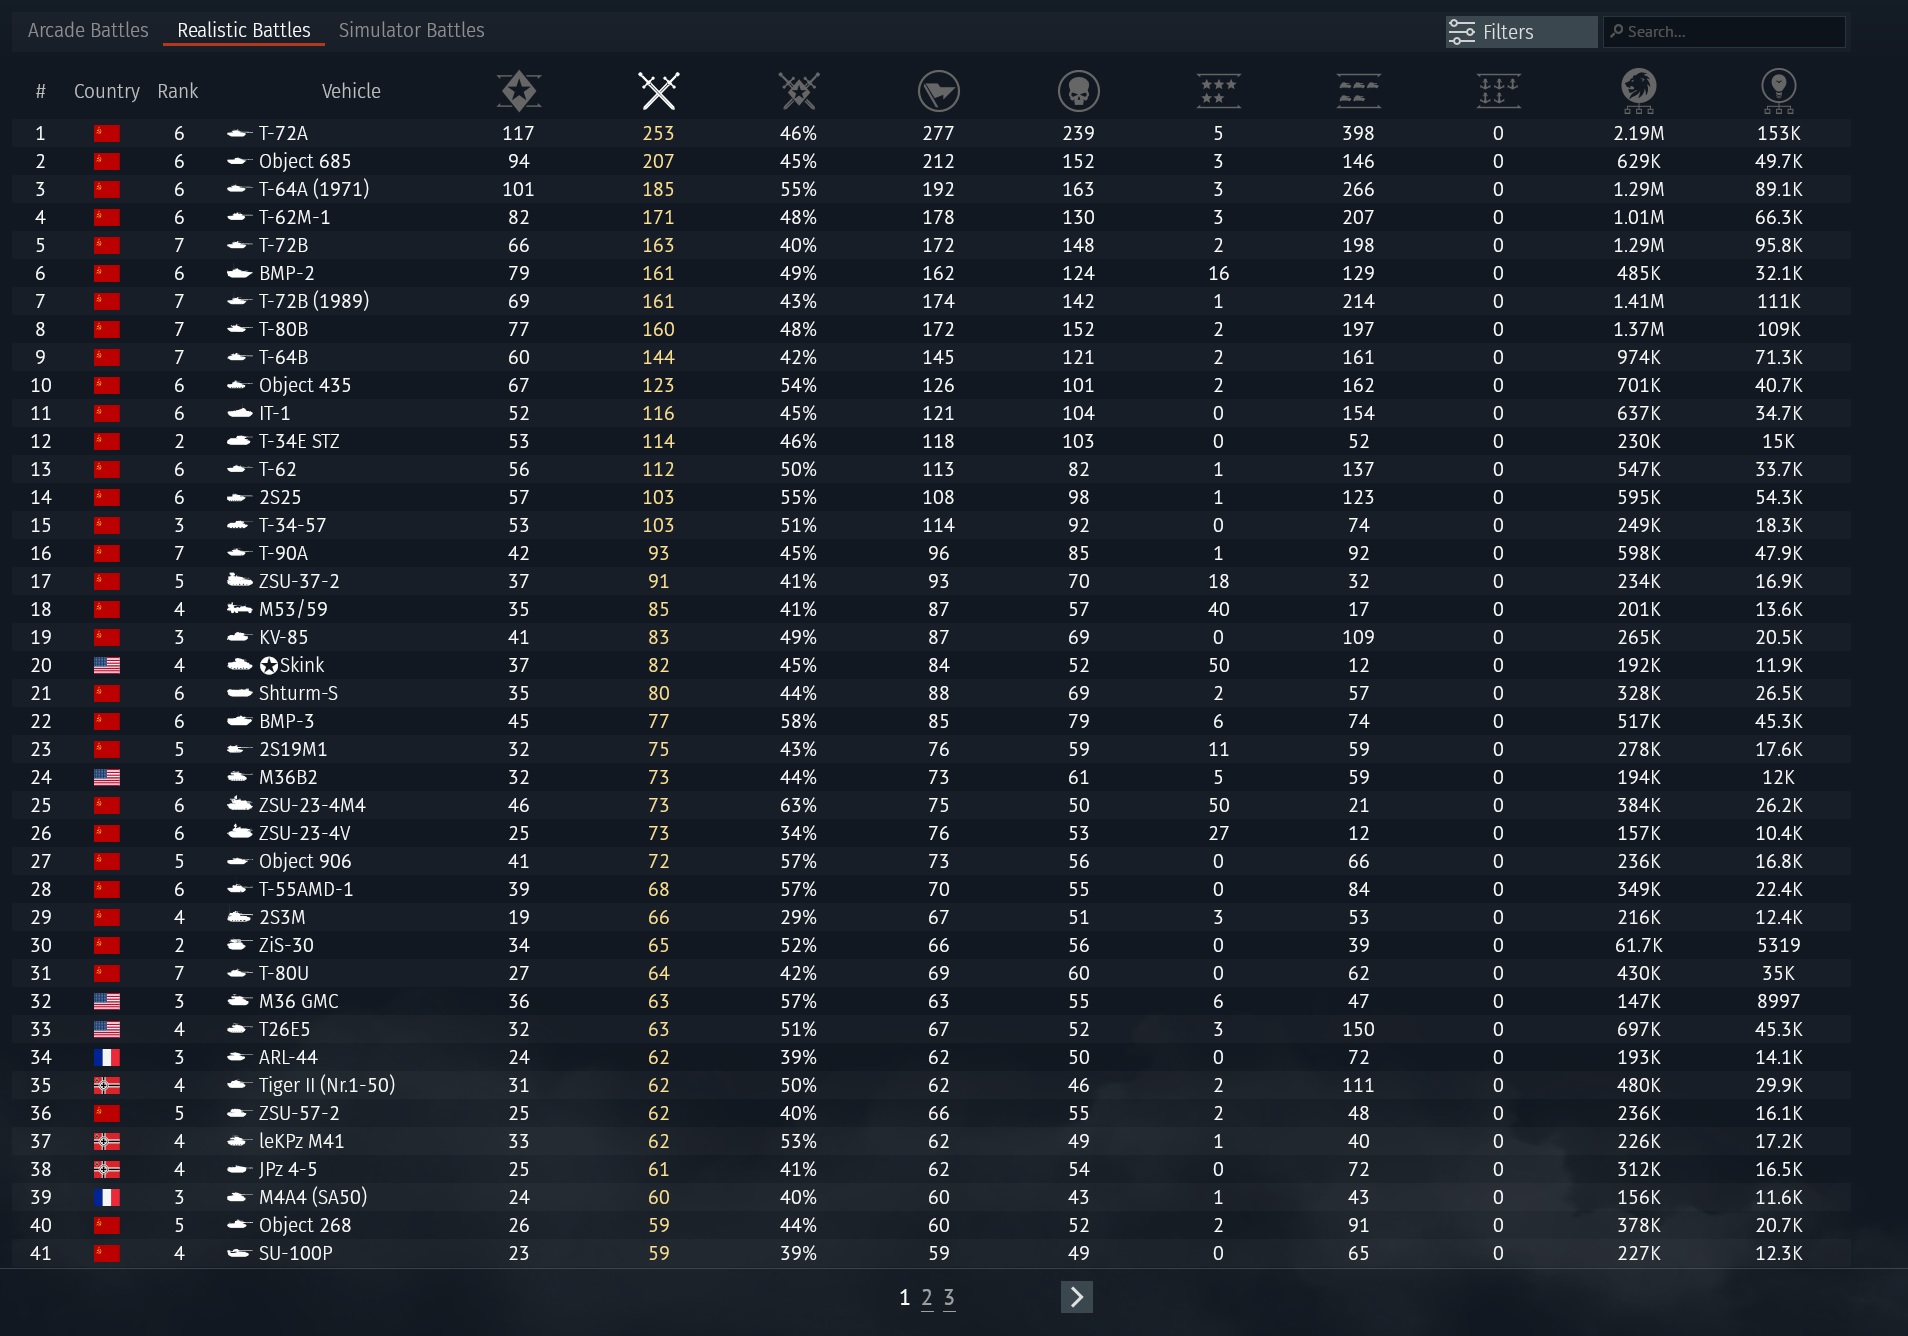Click the T-62M-1 vehicle name
This screenshot has height=1336, width=1908.
(294, 217)
